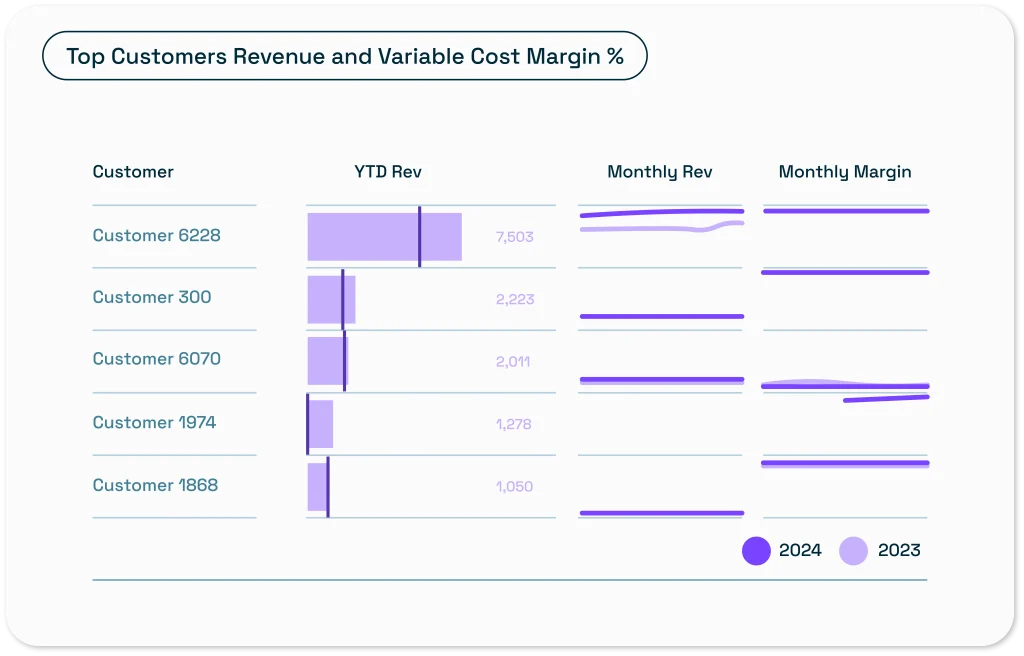Image resolution: width=1024 pixels, height=656 pixels.
Task: Click the 2023 light purple legend circle
Action: pyautogui.click(x=853, y=551)
